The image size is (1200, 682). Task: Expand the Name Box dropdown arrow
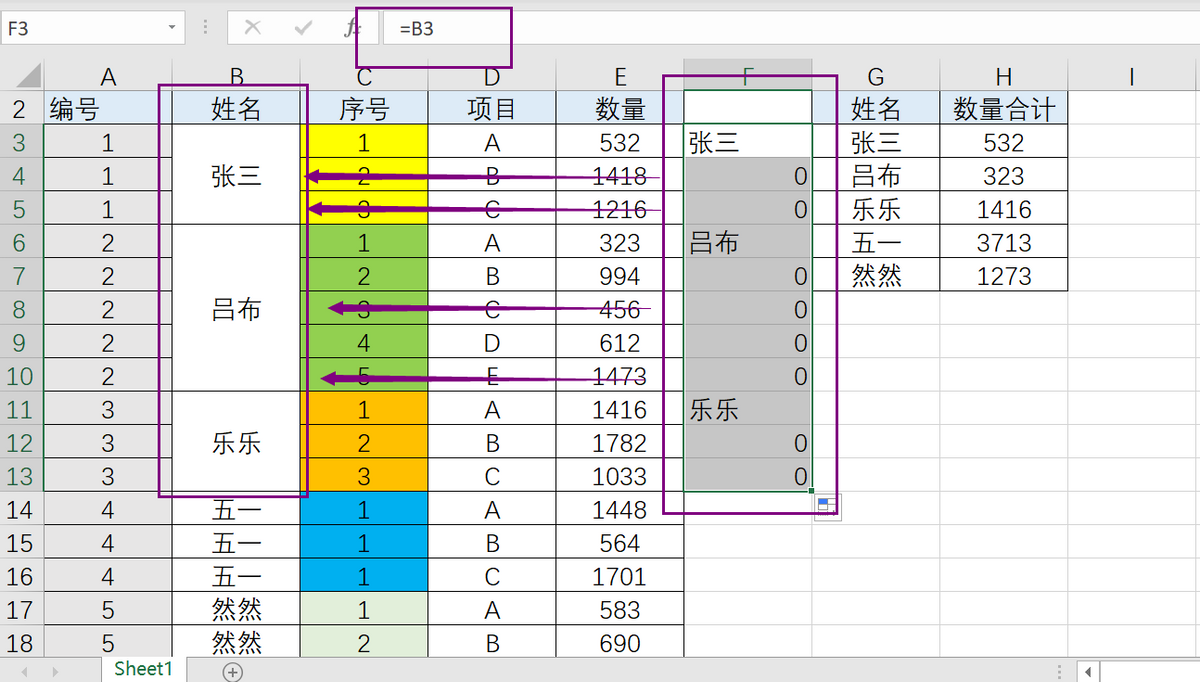172,28
